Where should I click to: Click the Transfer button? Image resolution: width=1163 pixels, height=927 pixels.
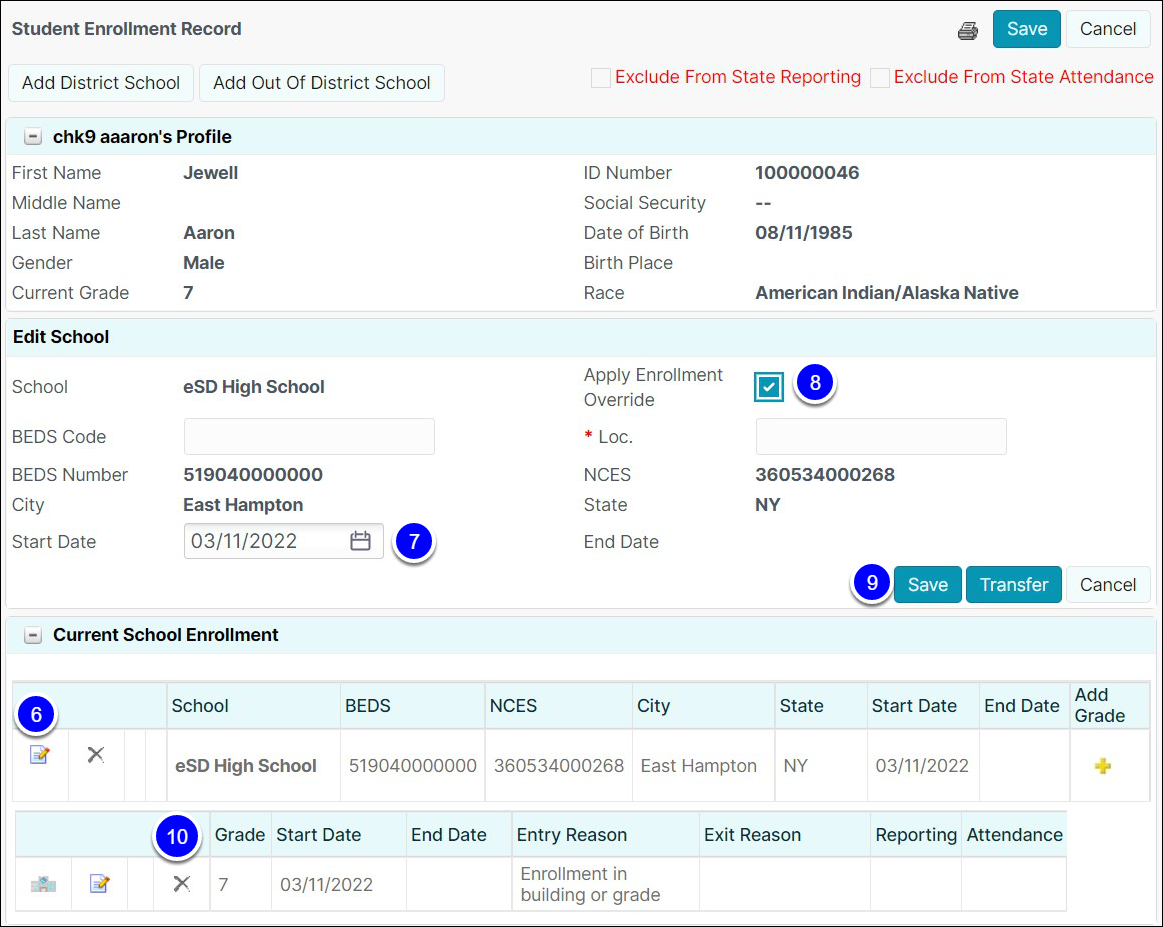click(1014, 584)
